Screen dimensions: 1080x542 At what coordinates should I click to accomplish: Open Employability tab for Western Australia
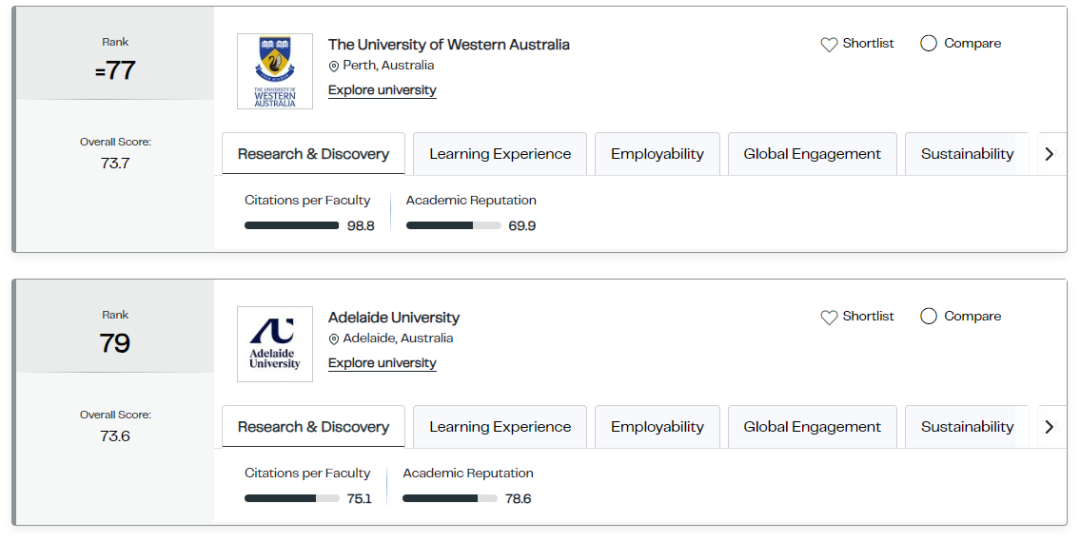pos(657,154)
